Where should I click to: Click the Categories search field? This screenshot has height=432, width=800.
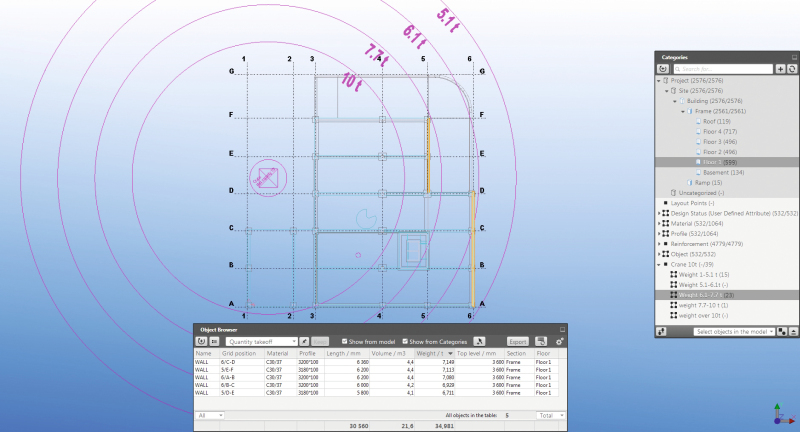723,69
